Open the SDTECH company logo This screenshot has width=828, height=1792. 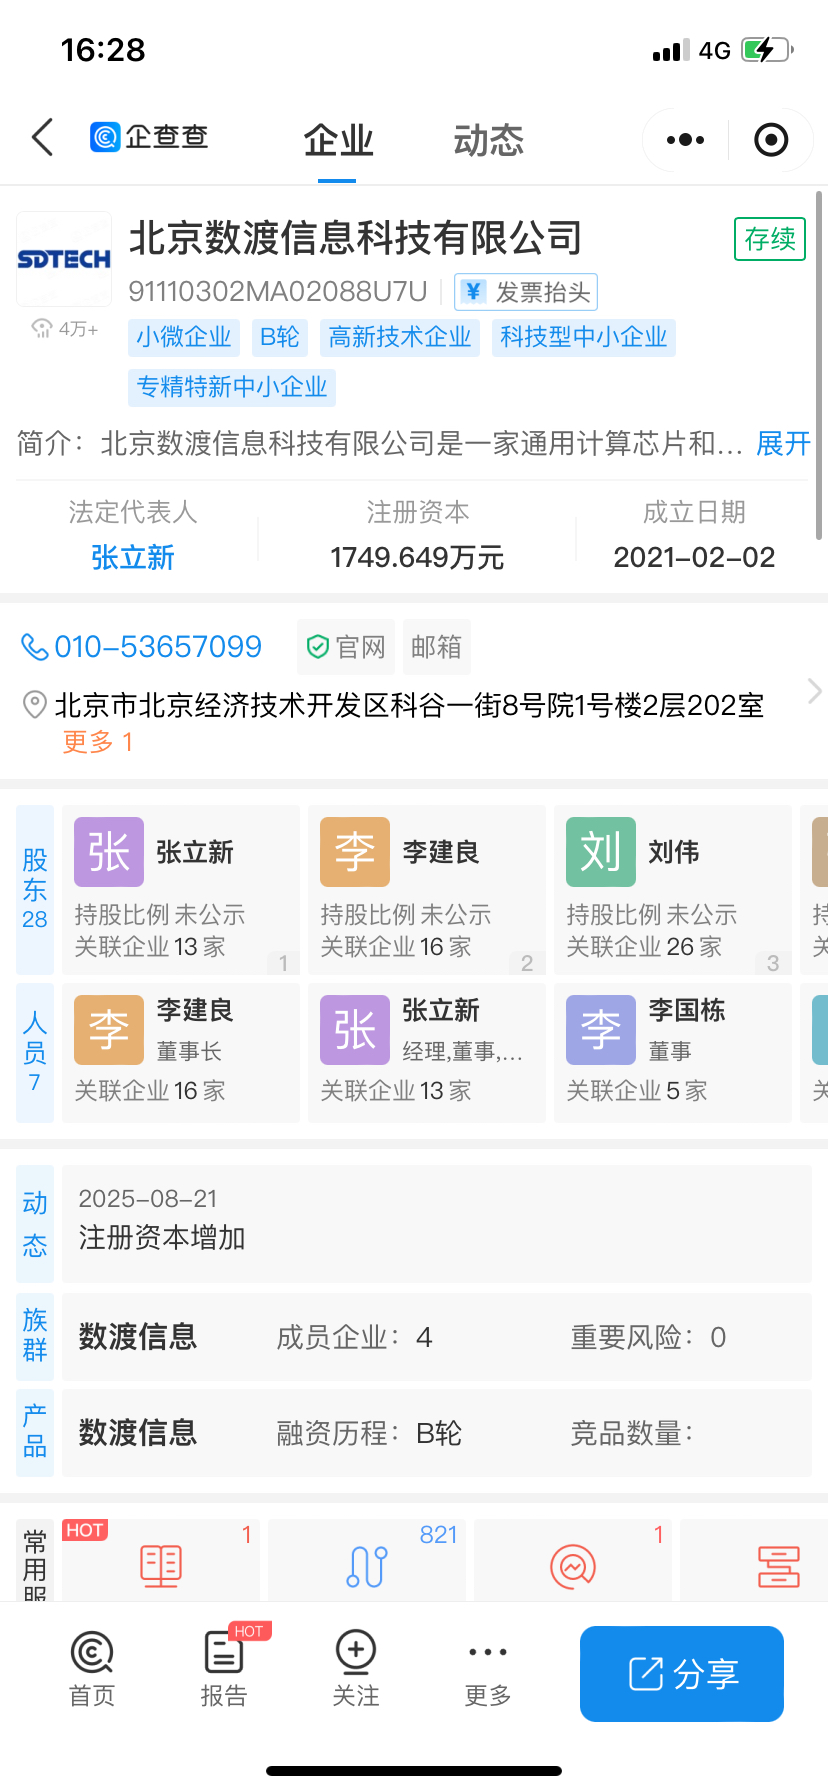tap(64, 259)
